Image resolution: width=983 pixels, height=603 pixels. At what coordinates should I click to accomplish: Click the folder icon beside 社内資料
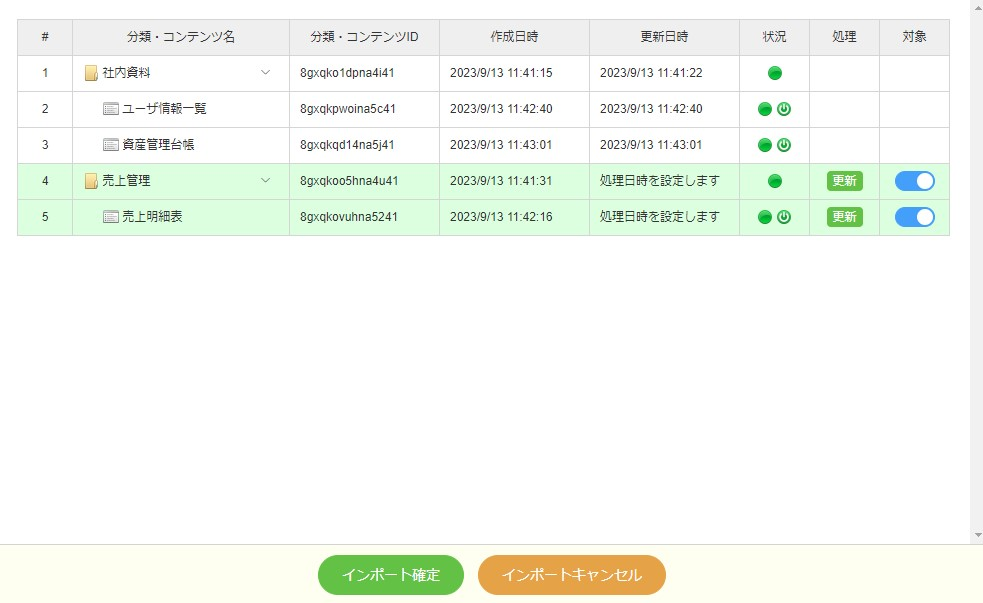tap(91, 73)
